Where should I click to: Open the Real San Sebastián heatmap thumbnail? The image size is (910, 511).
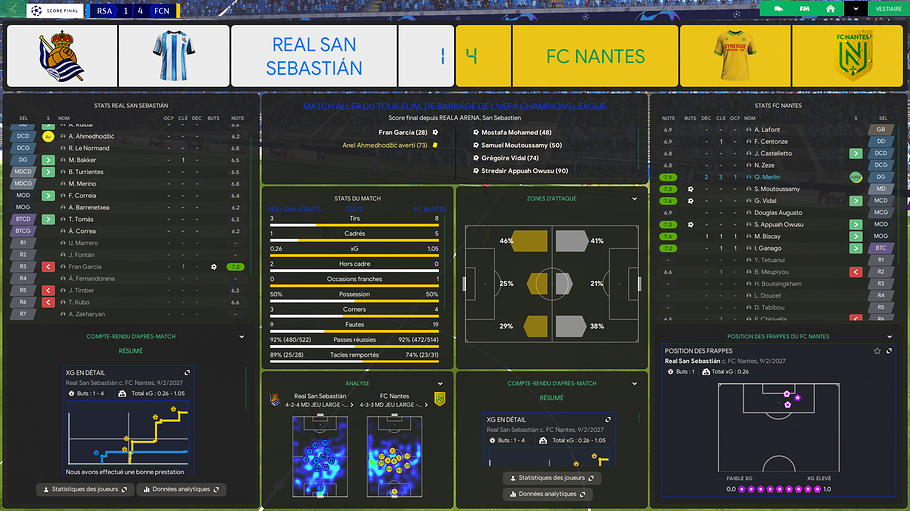coord(320,456)
